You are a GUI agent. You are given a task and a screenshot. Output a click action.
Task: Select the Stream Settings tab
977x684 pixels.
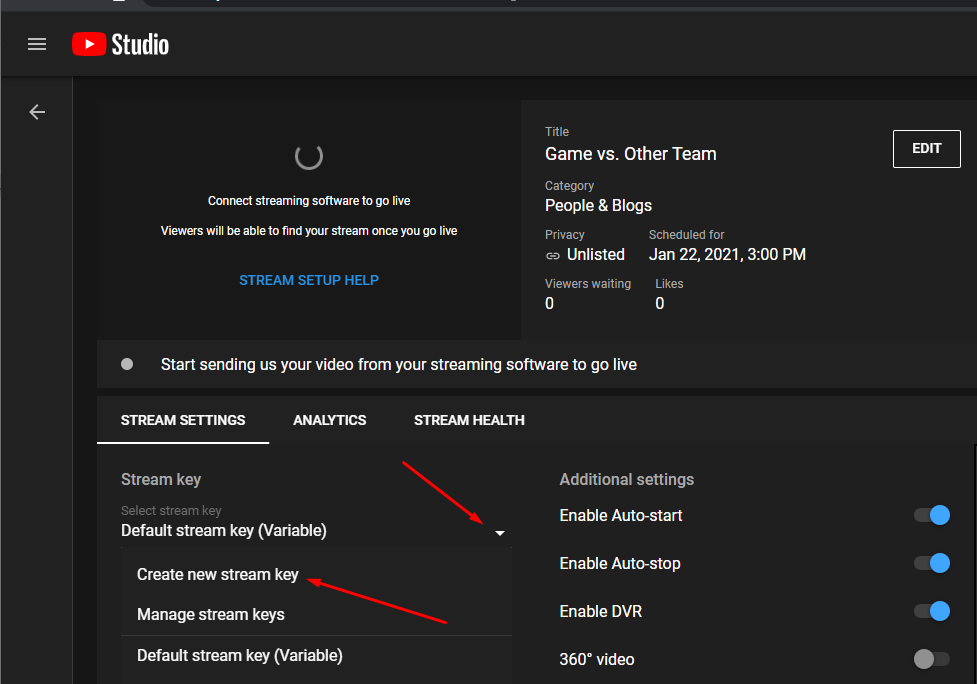click(x=183, y=420)
